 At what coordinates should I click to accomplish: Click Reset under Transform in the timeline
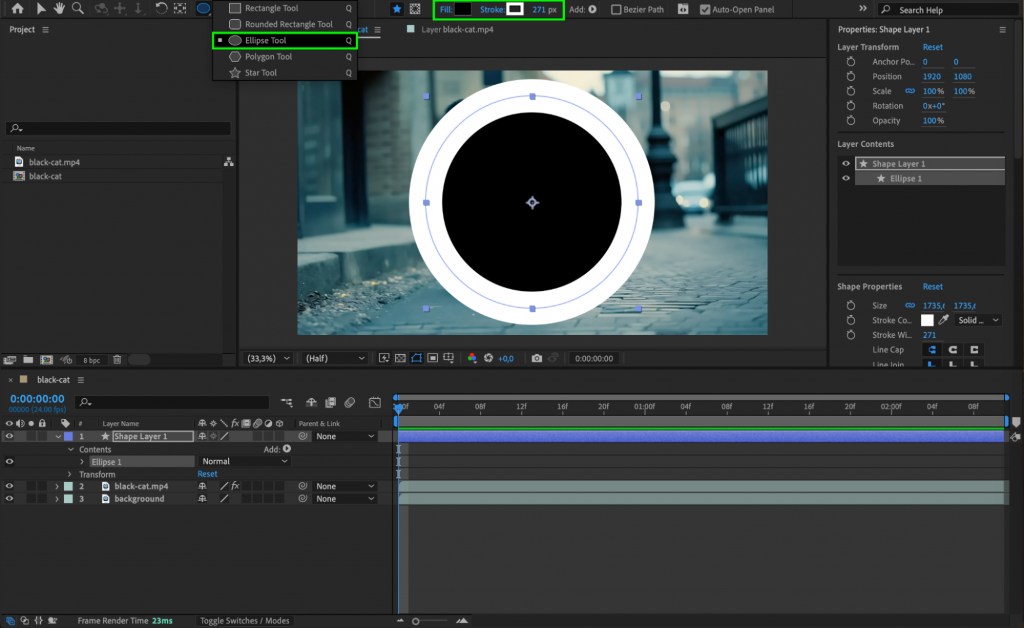click(x=208, y=473)
